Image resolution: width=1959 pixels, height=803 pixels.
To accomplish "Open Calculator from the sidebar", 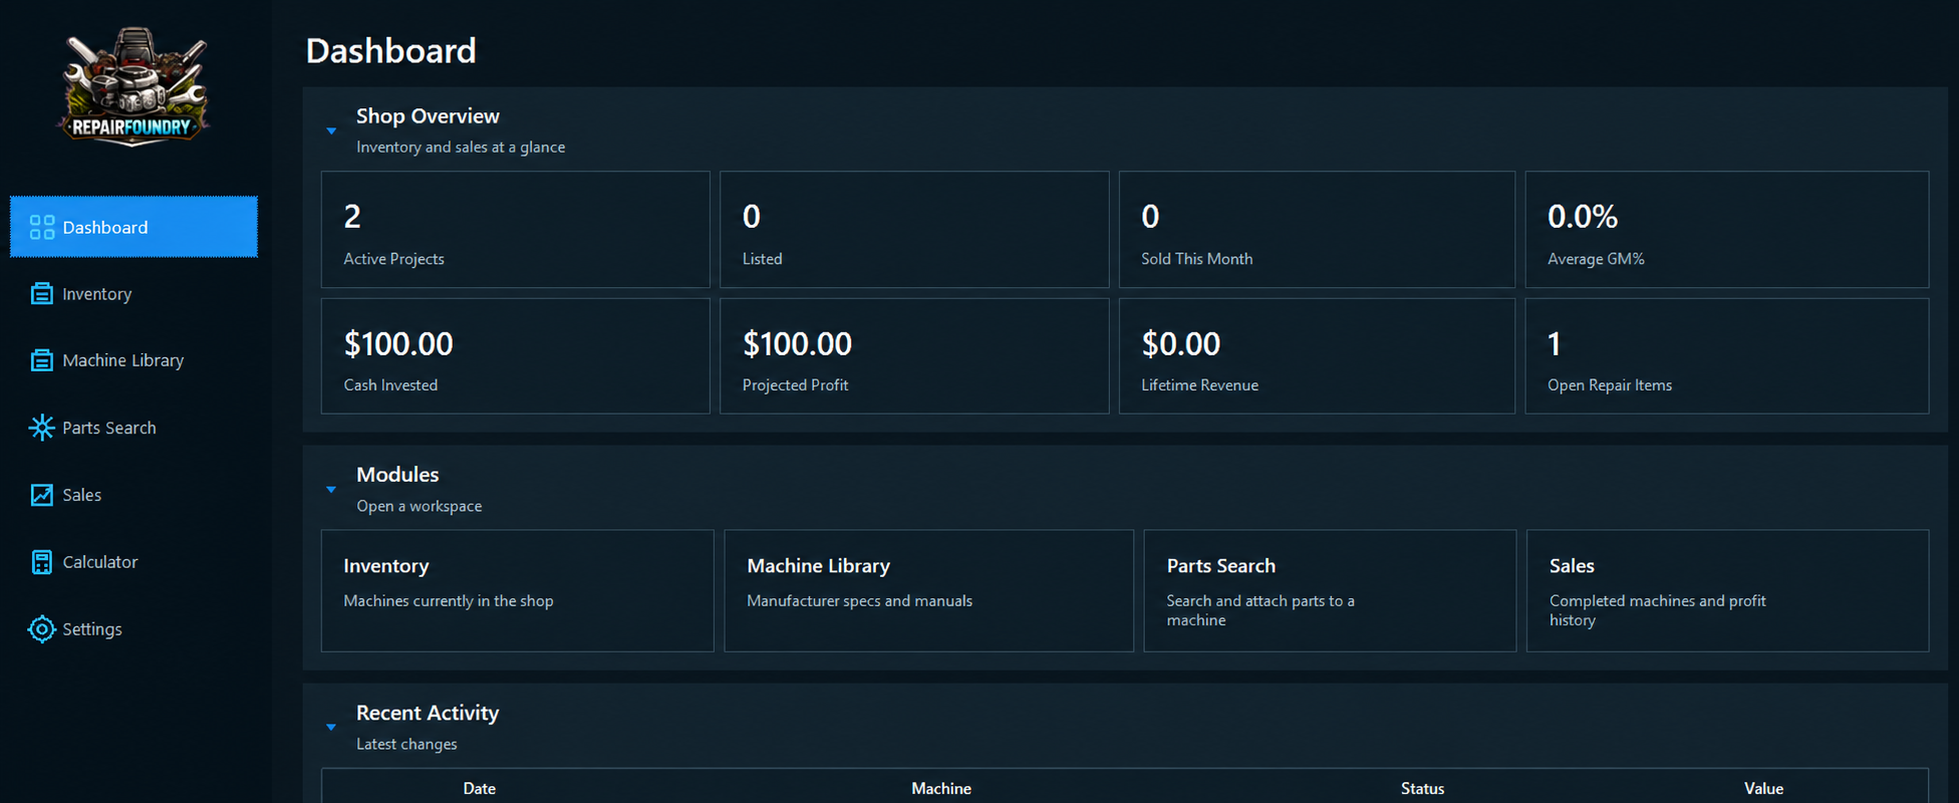I will coord(134,562).
